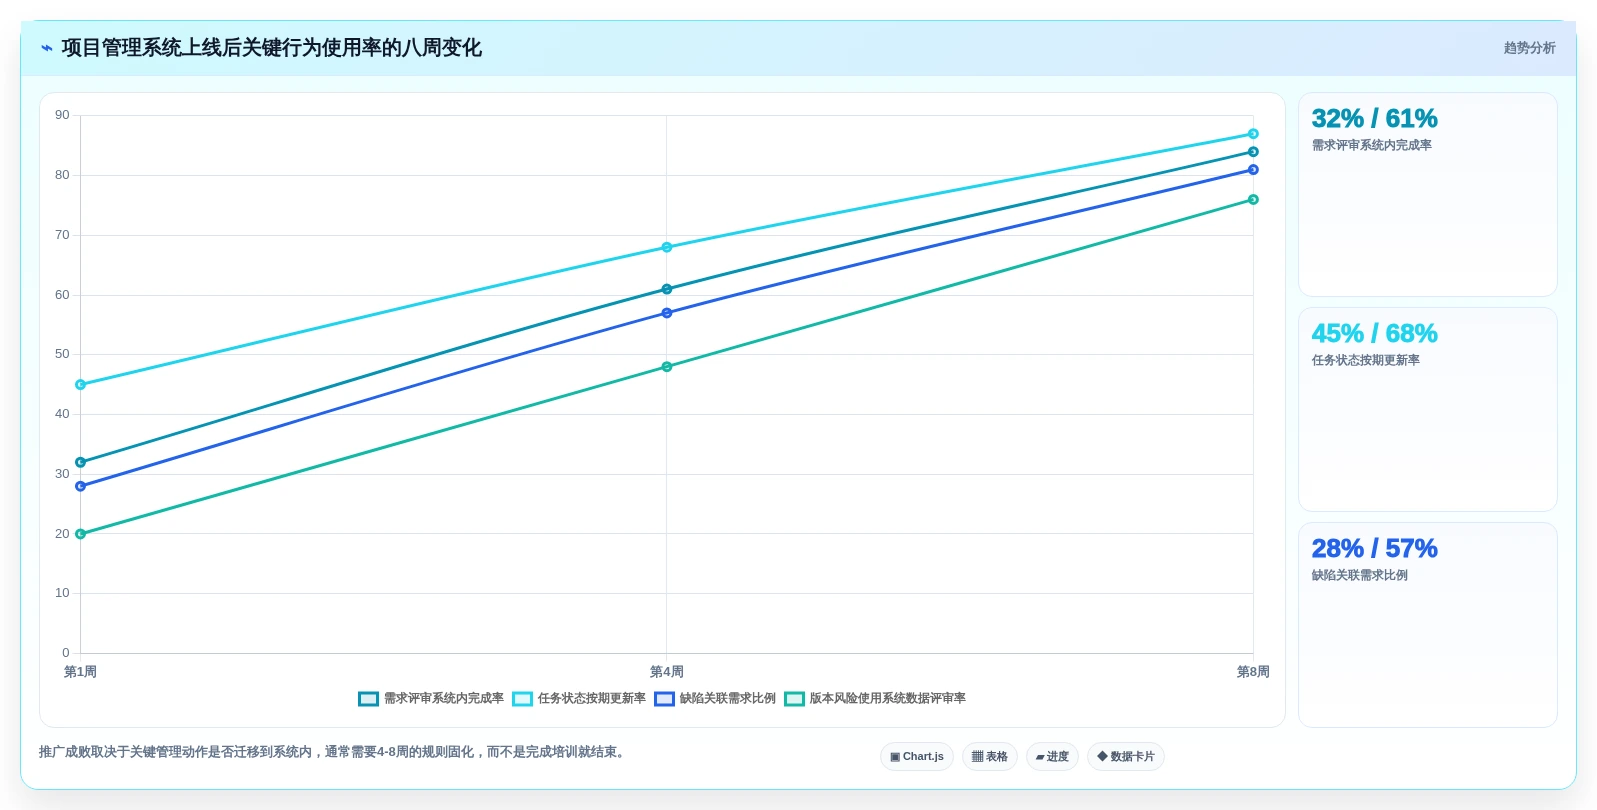
Task: Click the 28% / 57% value card
Action: click(x=1428, y=625)
